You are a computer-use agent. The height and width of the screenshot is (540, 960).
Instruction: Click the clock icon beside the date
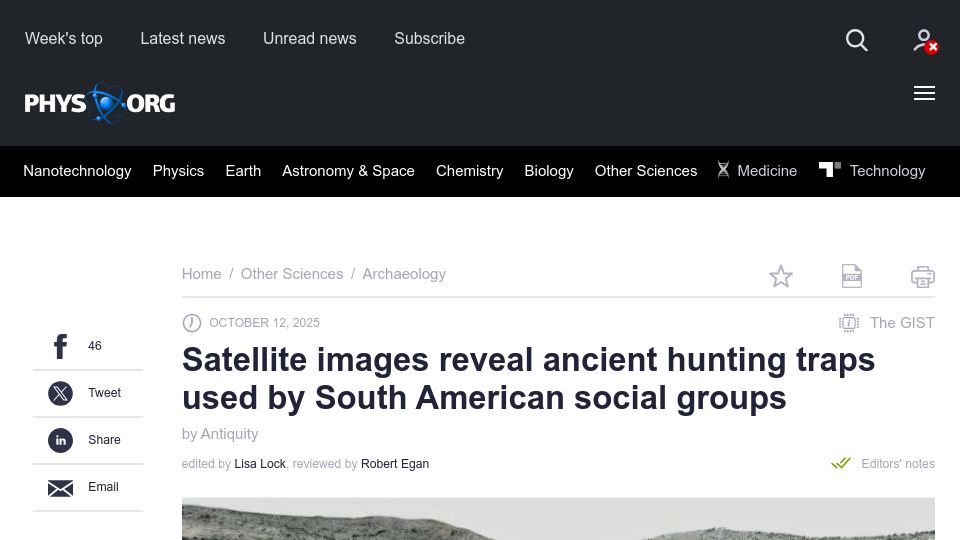pyautogui.click(x=192, y=323)
